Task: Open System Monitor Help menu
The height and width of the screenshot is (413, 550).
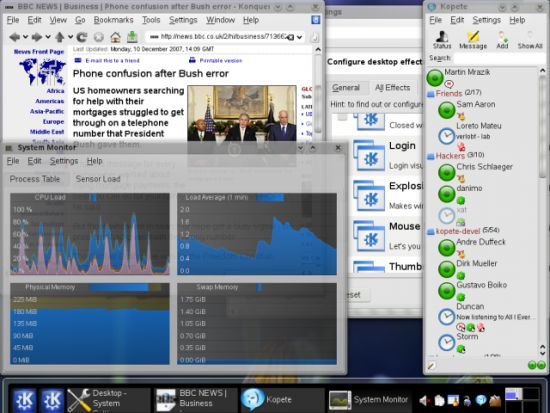Action: (x=94, y=161)
